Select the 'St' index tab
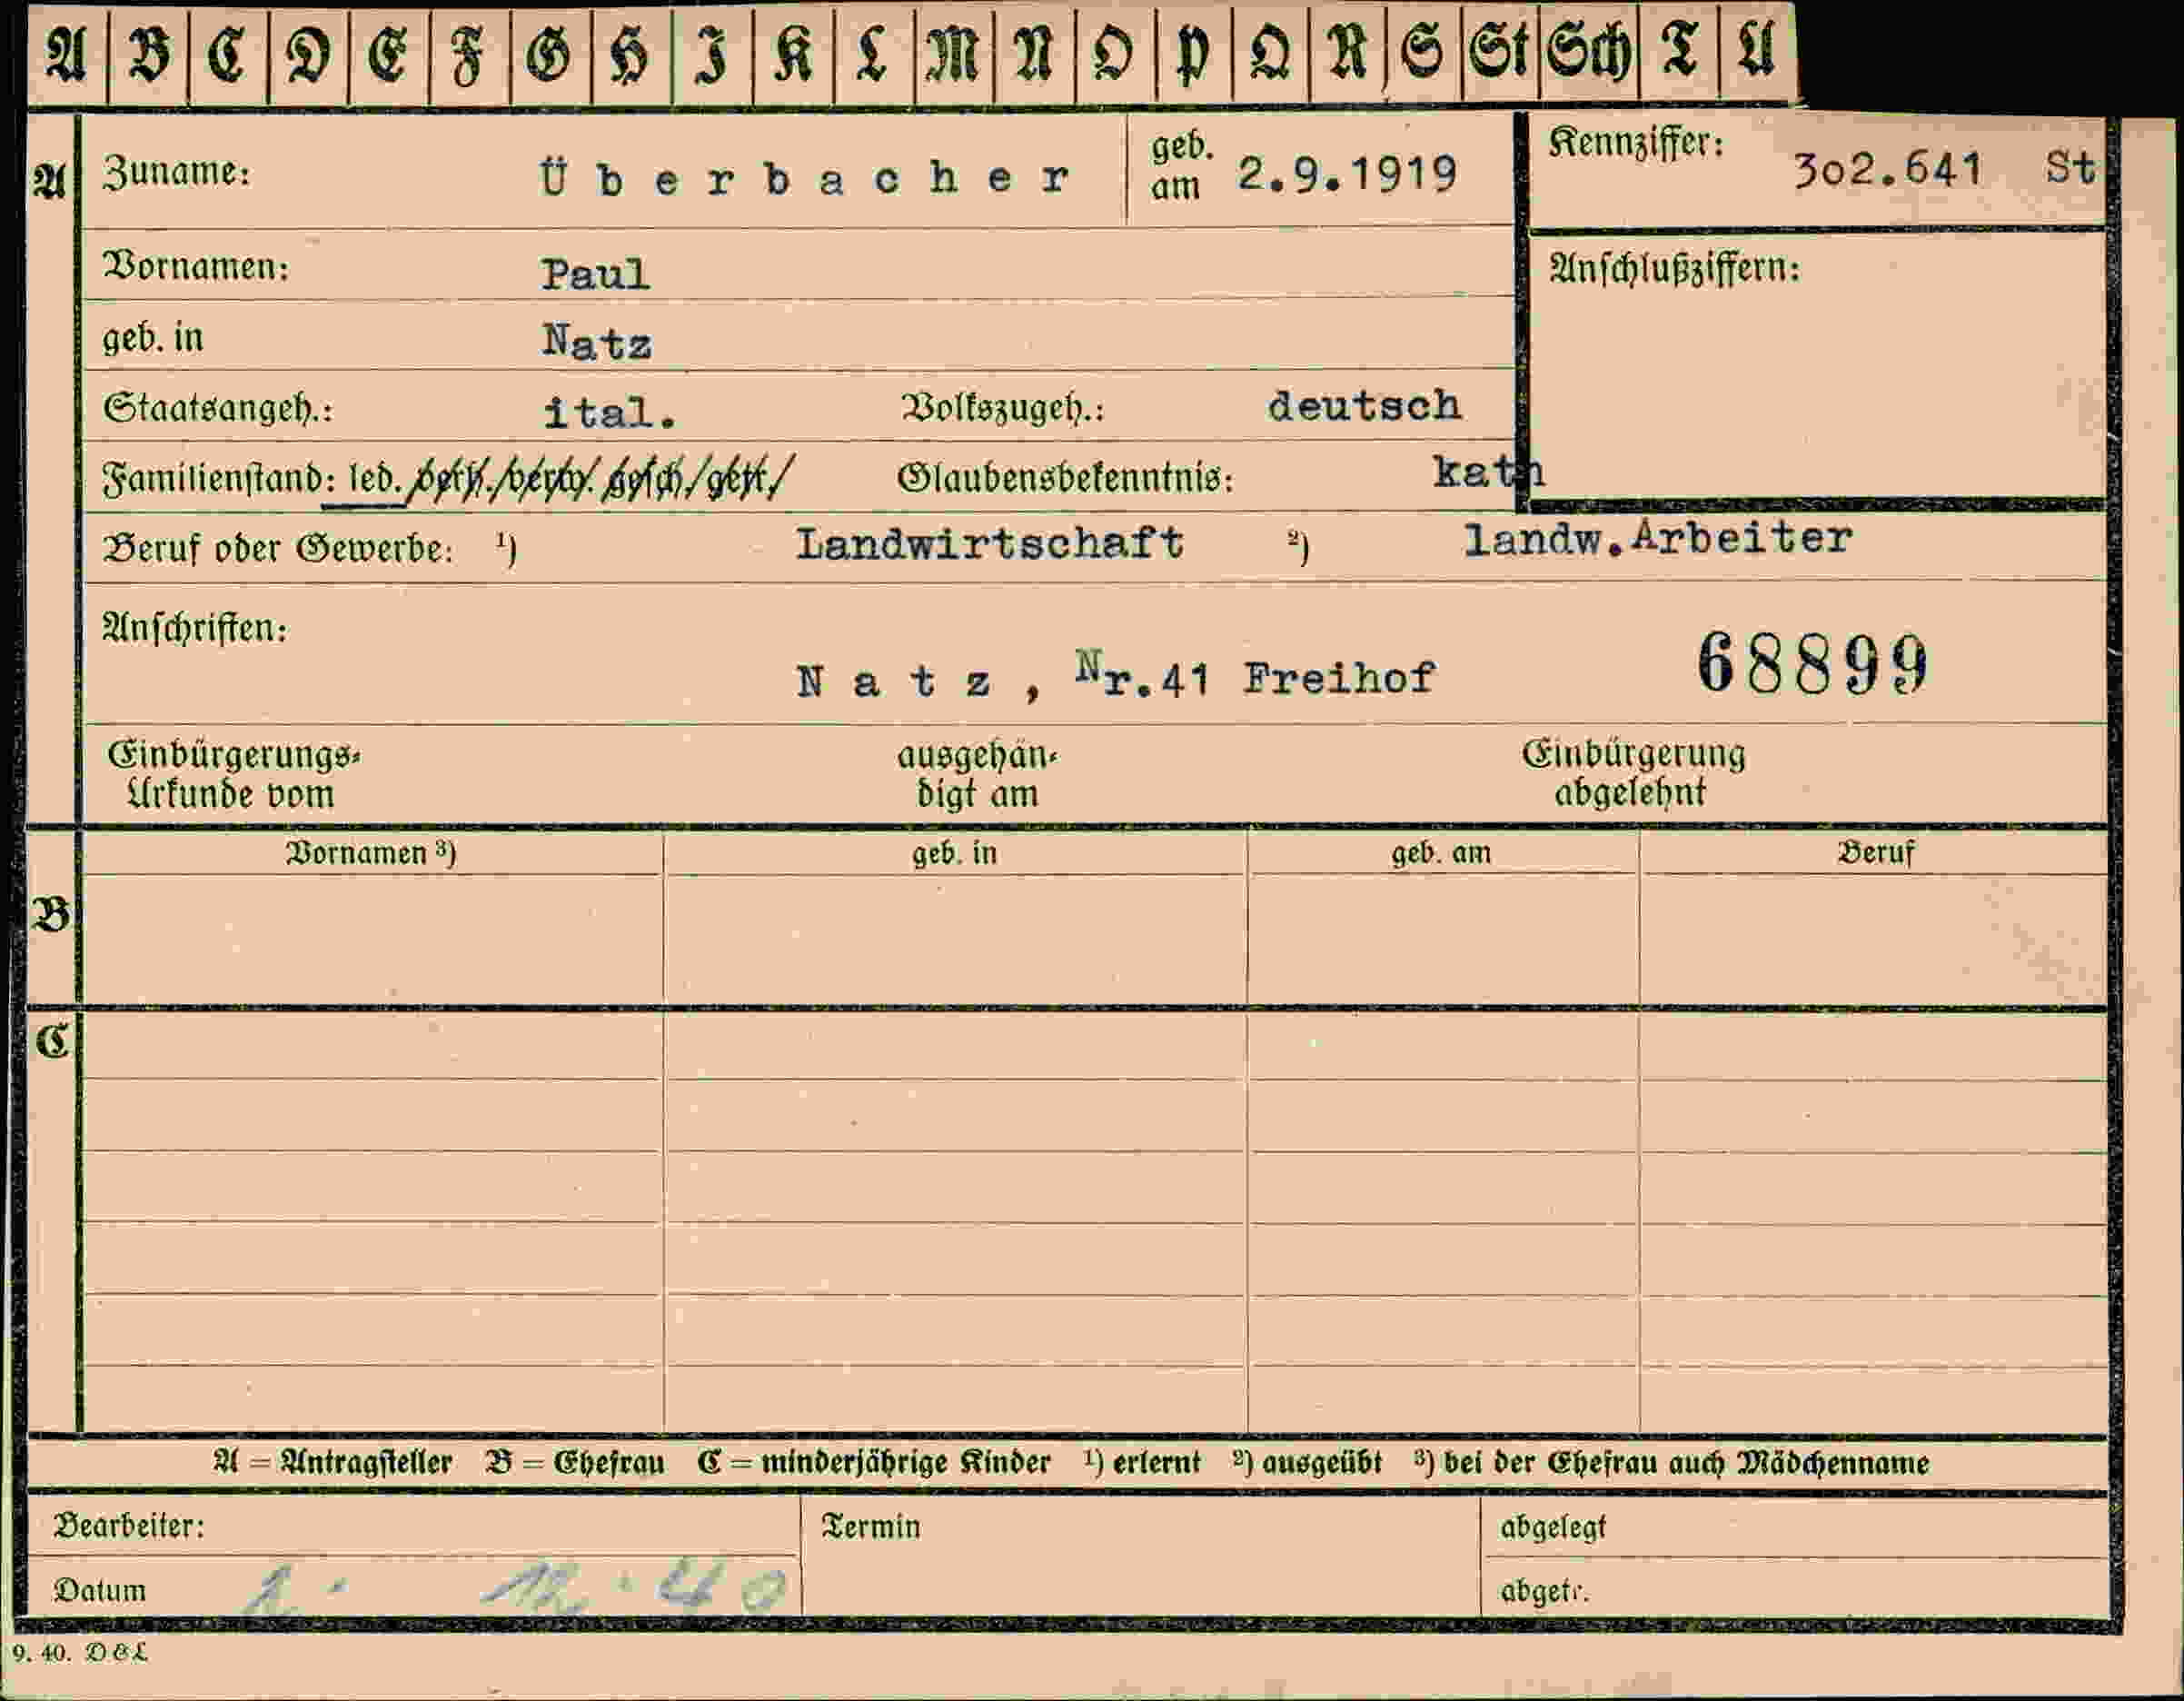 pos(1499,55)
